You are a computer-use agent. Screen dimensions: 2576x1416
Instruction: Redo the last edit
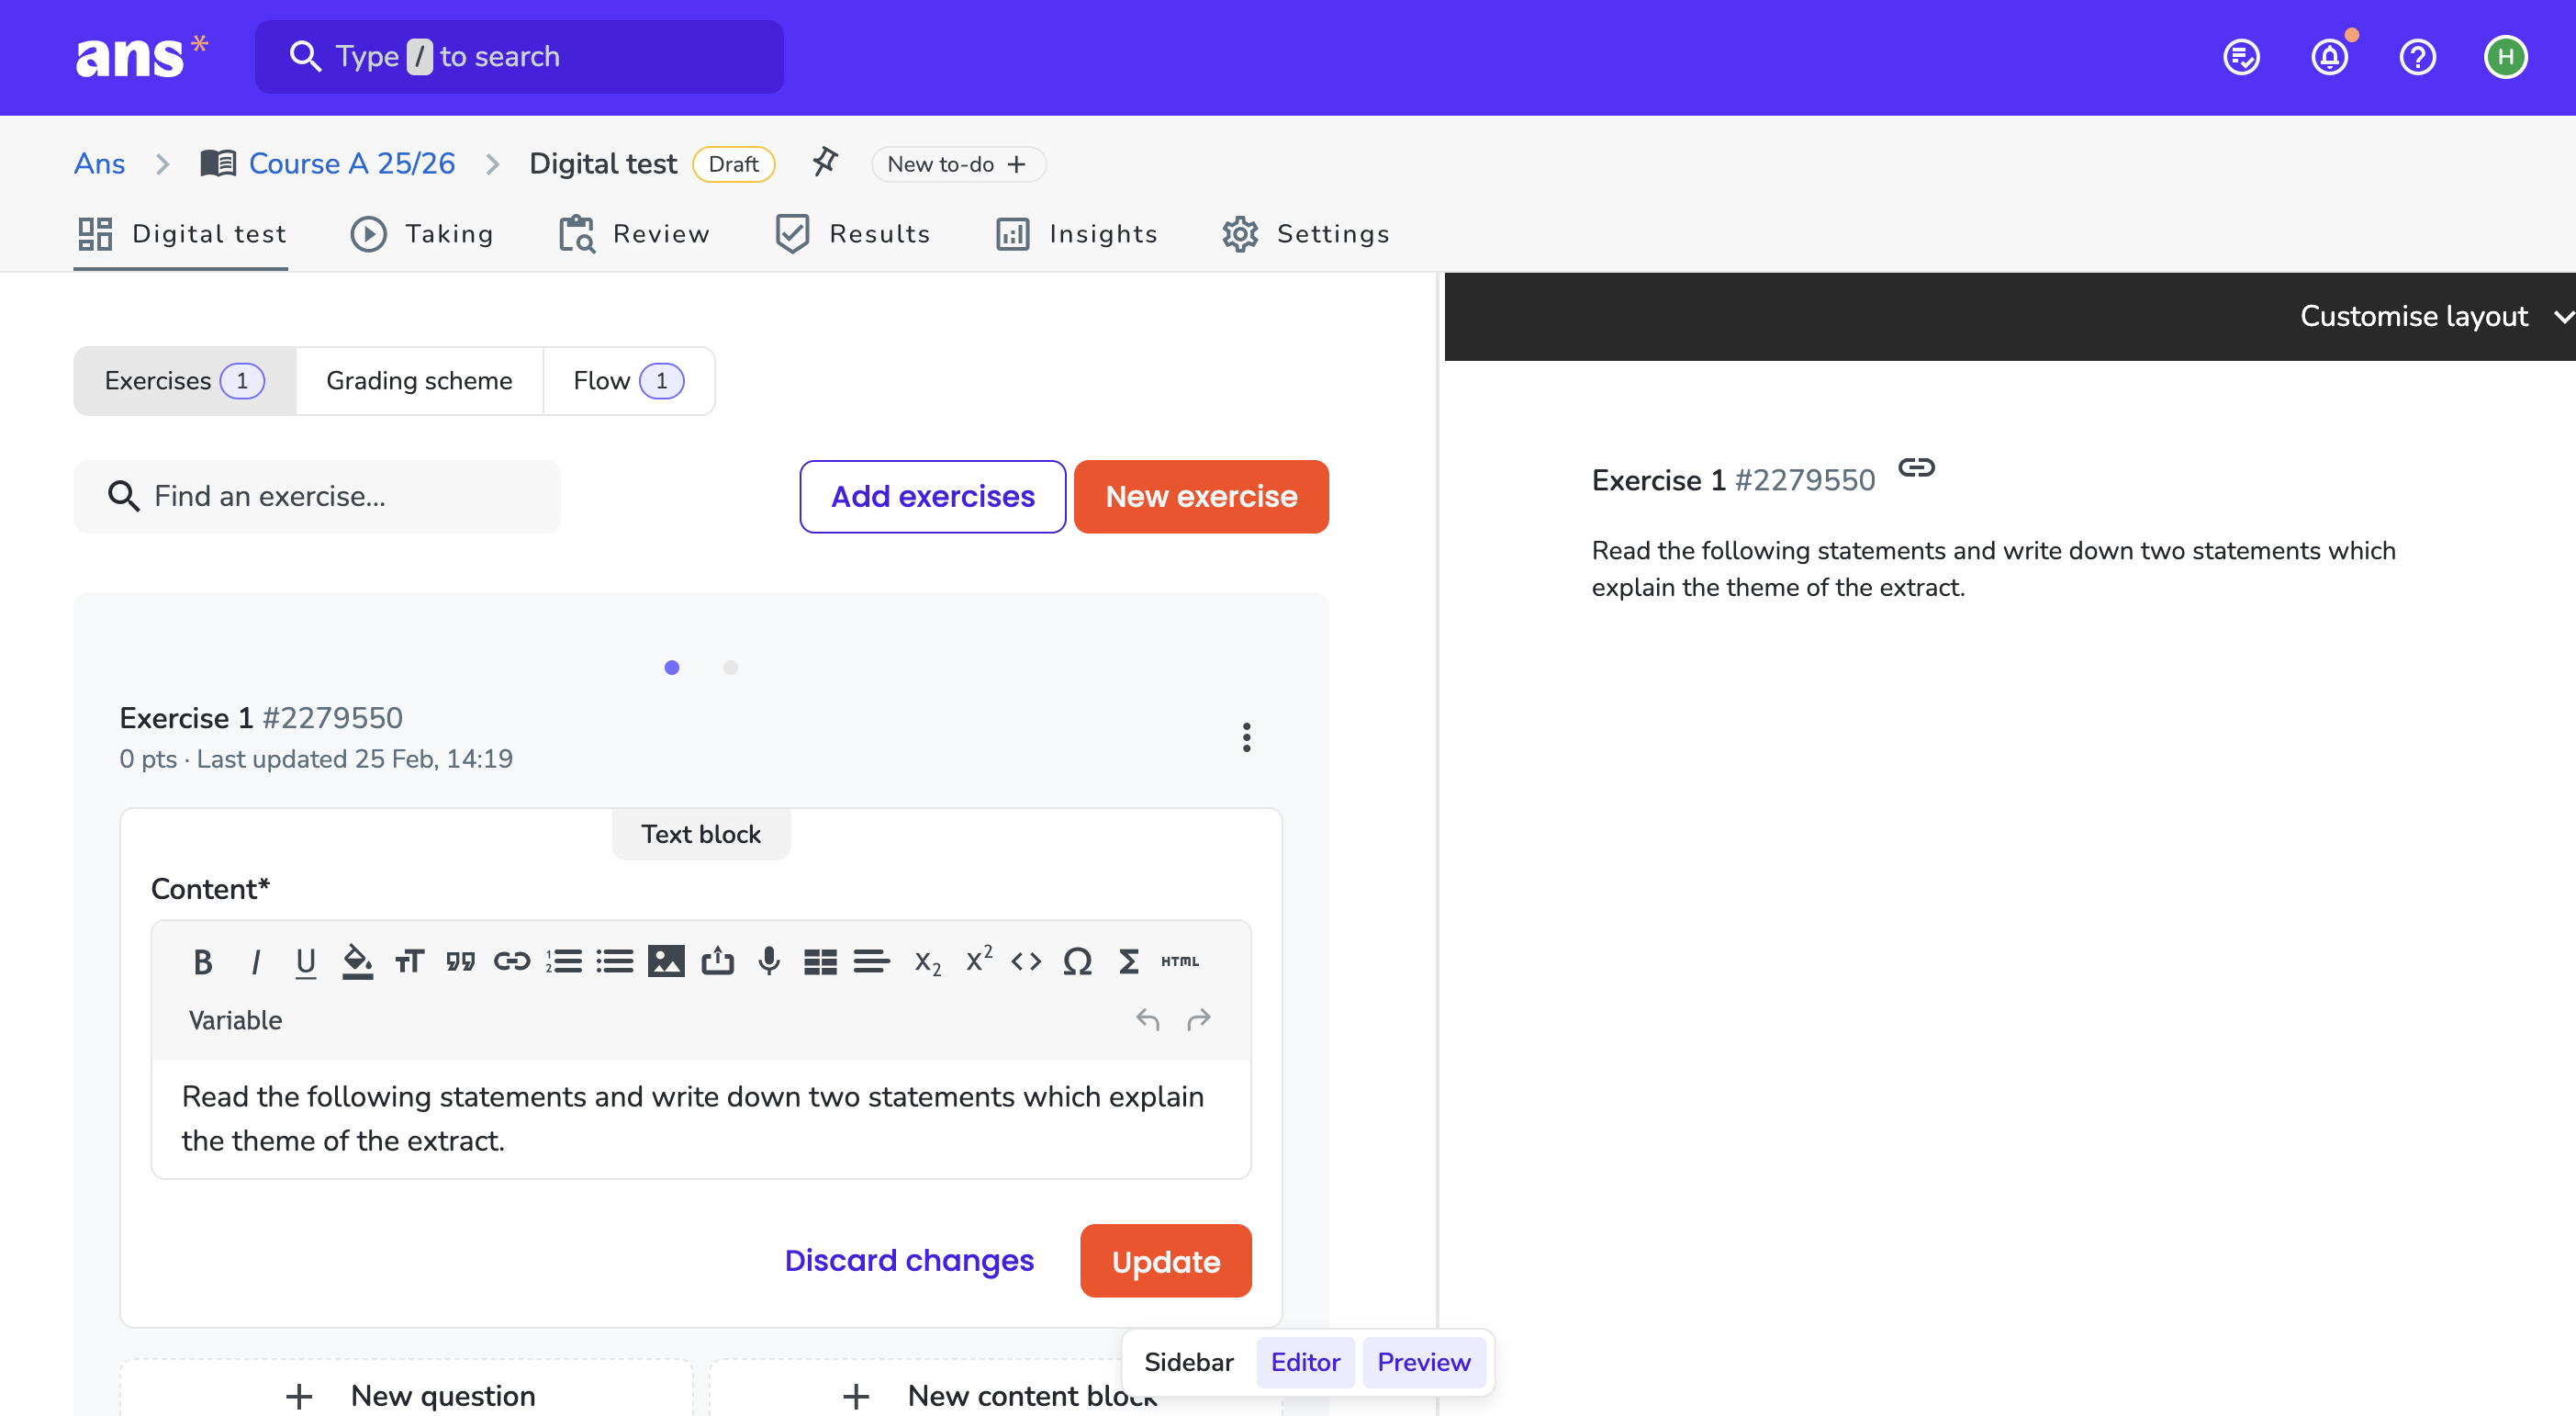click(1199, 1019)
